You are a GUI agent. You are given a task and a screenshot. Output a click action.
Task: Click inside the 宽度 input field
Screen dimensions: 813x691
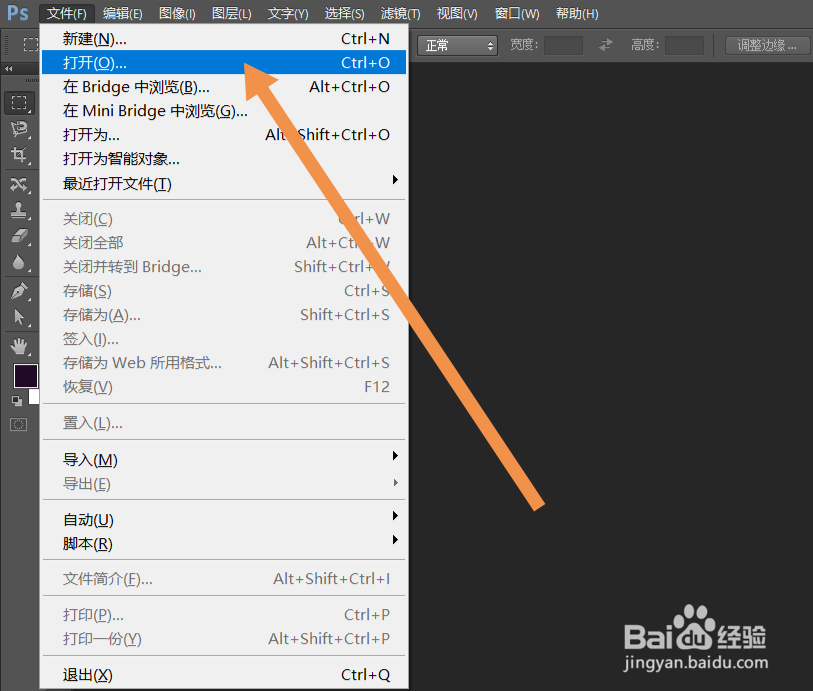562,45
